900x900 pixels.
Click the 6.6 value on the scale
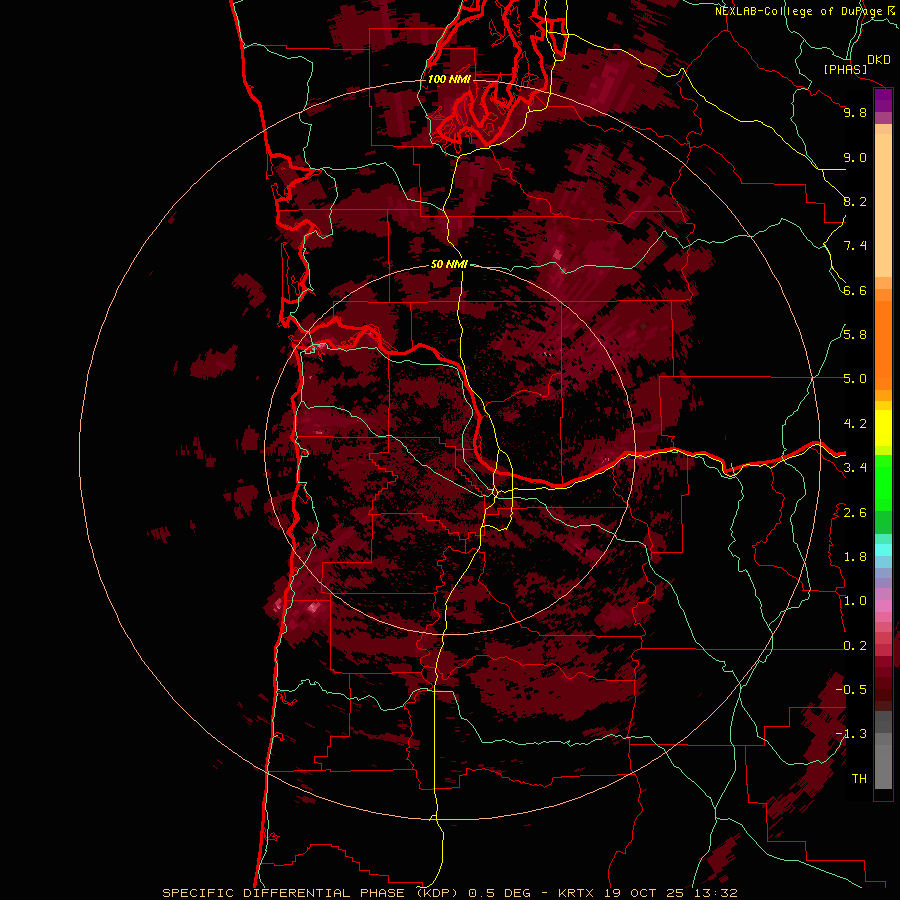pos(855,290)
